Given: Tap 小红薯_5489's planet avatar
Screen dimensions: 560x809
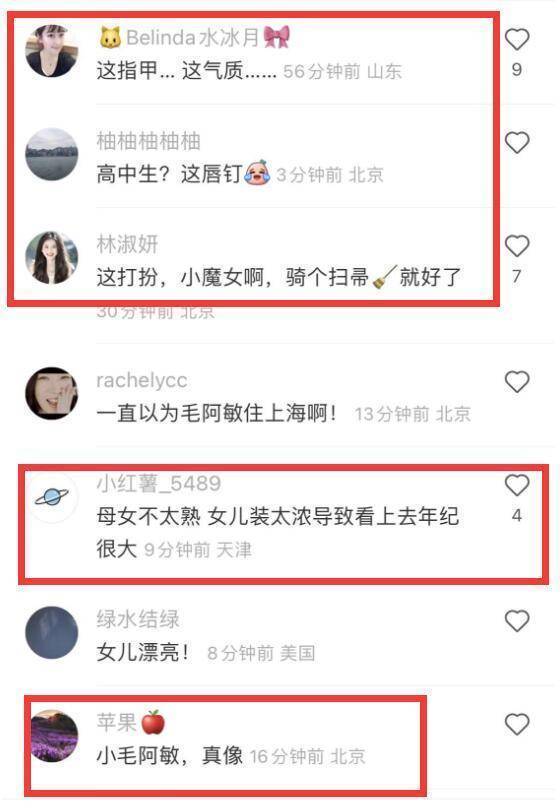Looking at the screenshot, I should tap(52, 496).
